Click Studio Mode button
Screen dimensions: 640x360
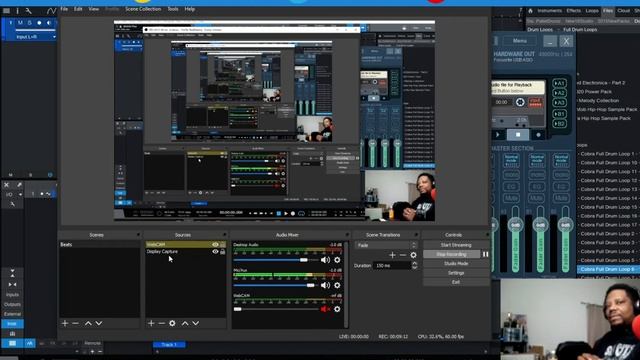(x=456, y=264)
